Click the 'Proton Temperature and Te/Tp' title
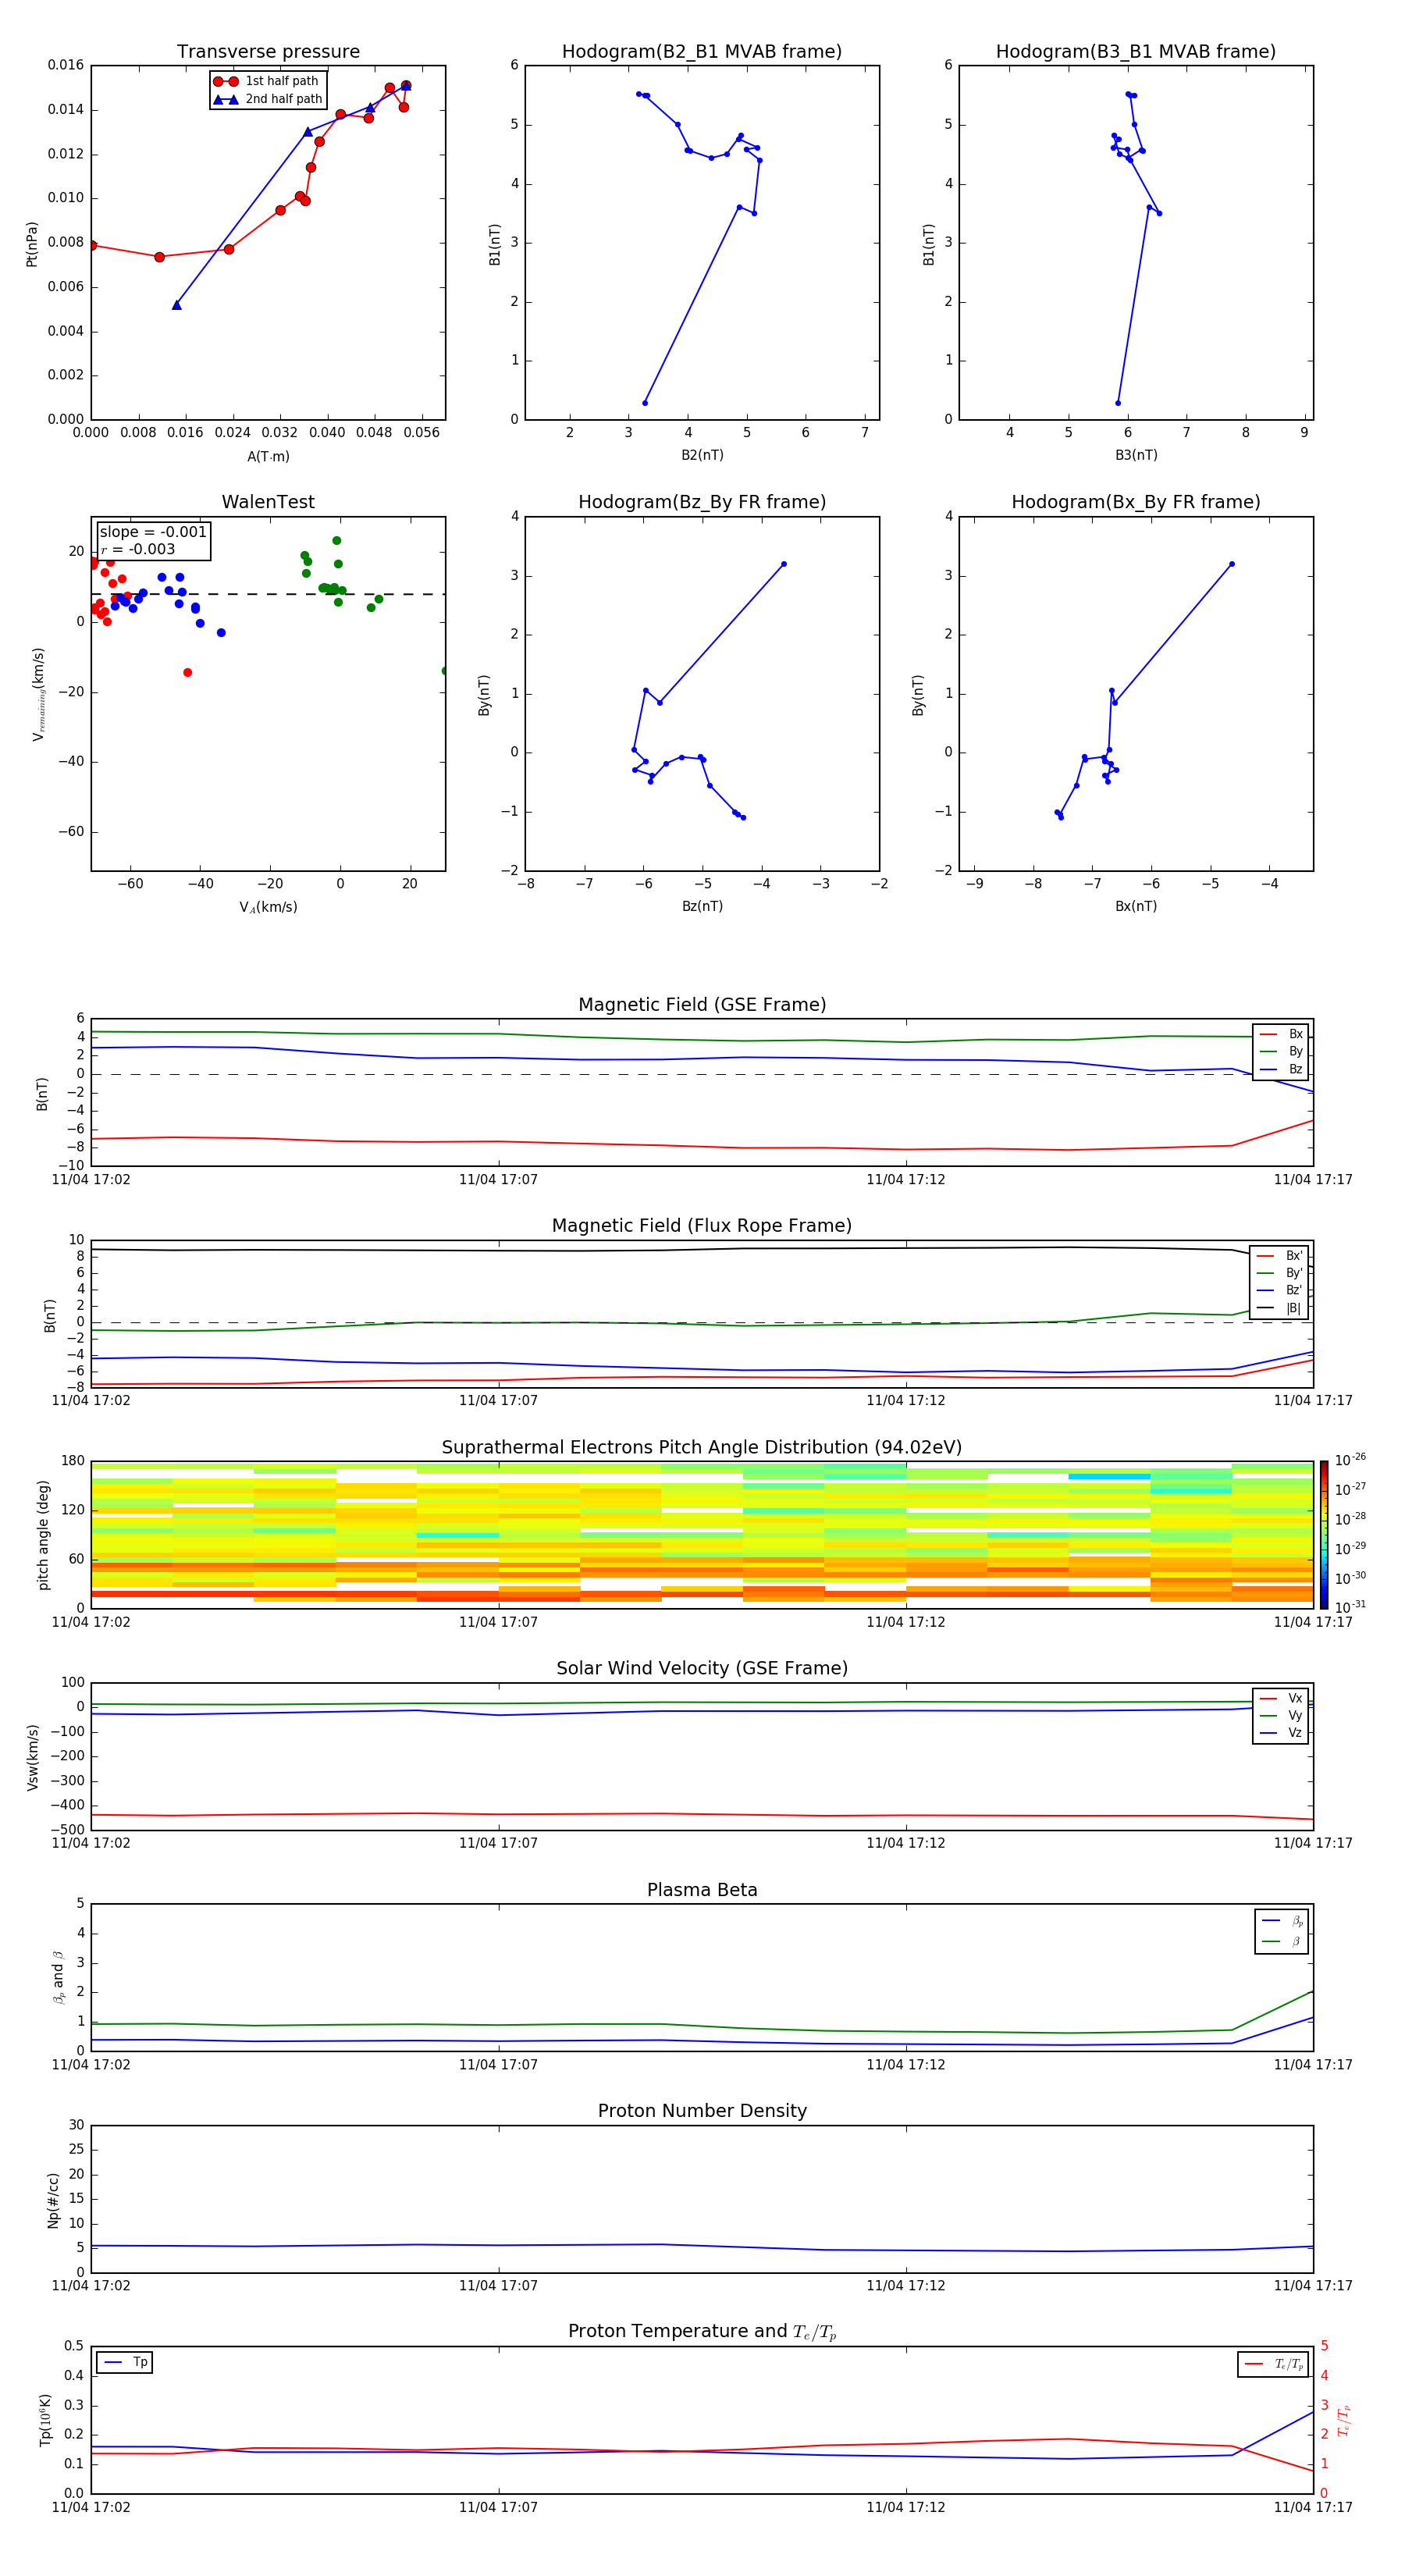The width and height of the screenshot is (1405, 2576). (x=702, y=2332)
